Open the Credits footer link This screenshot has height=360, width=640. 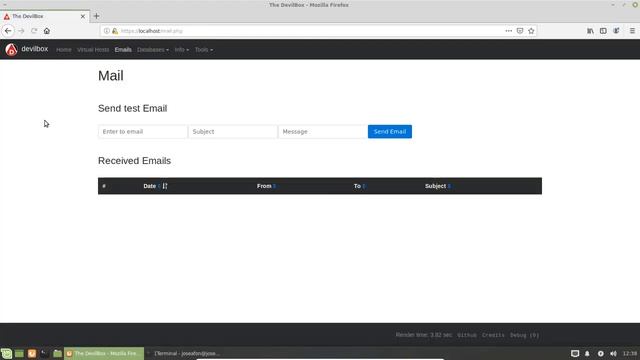pos(493,335)
